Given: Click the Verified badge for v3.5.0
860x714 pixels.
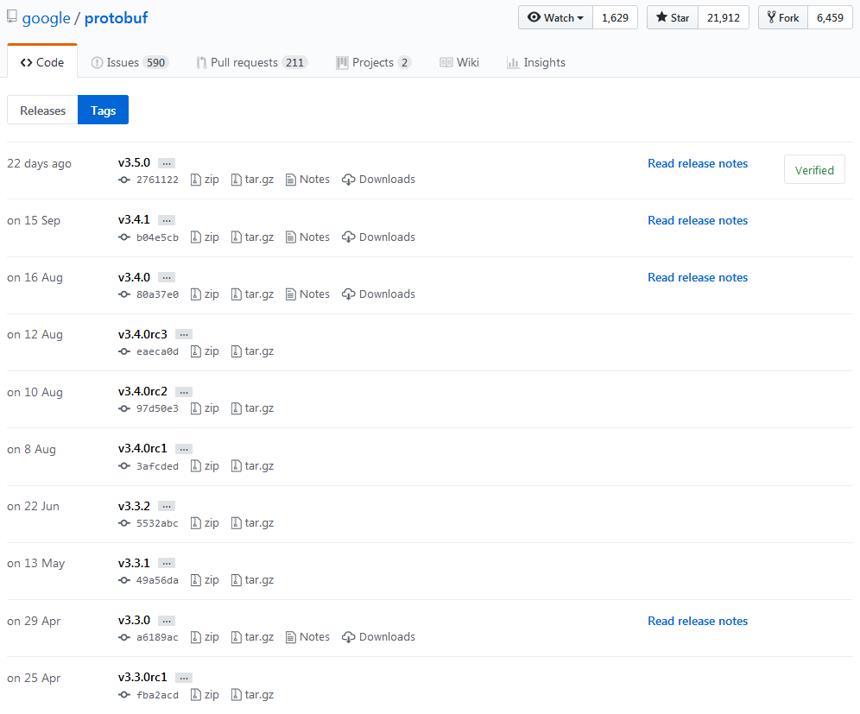Looking at the screenshot, I should [x=814, y=170].
